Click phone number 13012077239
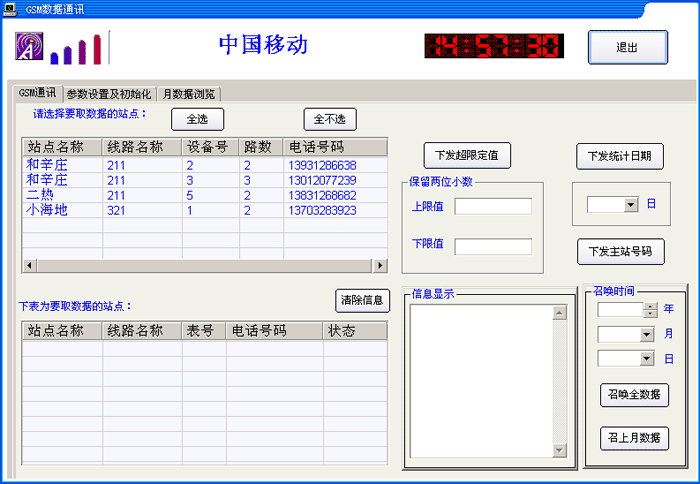The width and height of the screenshot is (700, 484). (x=322, y=180)
